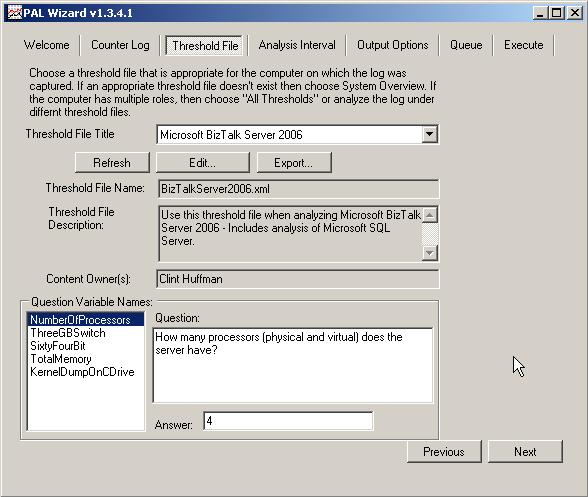Select SixtyFourBit in the variable list
The width and height of the screenshot is (588, 497).
click(86, 346)
